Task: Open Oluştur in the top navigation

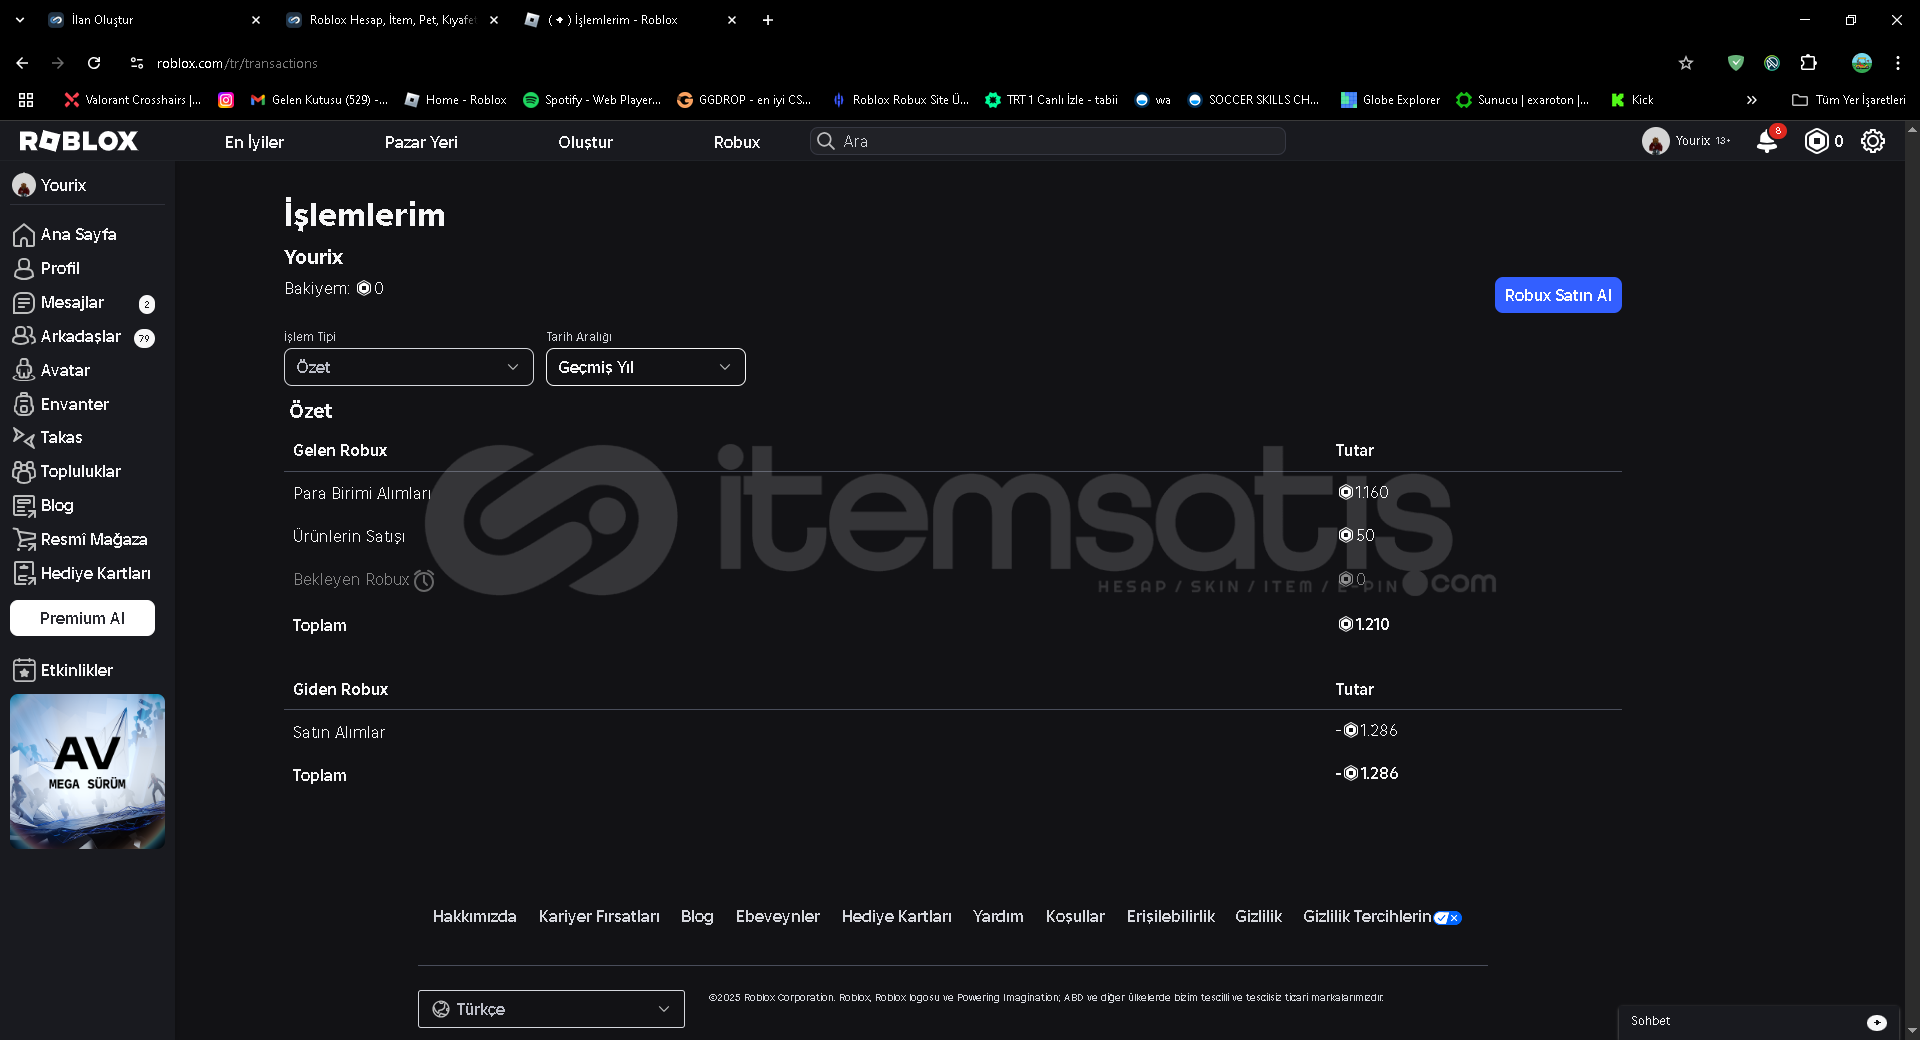Action: click(x=585, y=142)
